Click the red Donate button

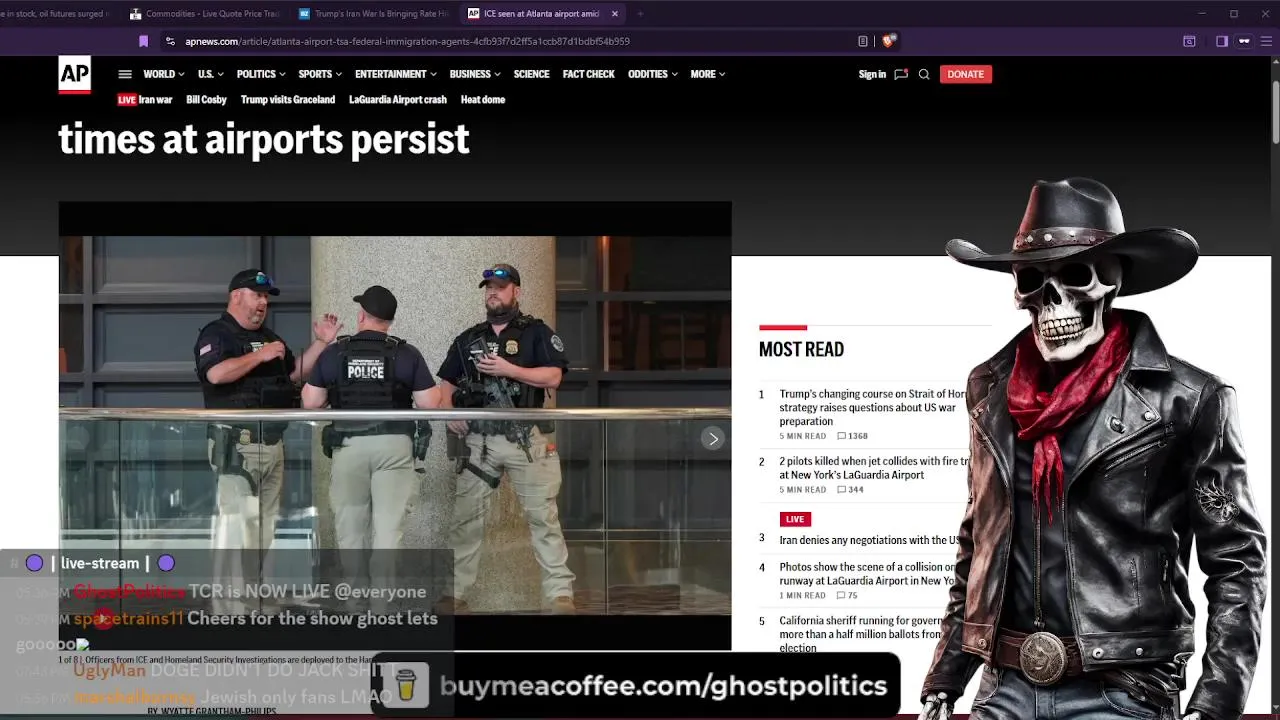[x=965, y=74]
